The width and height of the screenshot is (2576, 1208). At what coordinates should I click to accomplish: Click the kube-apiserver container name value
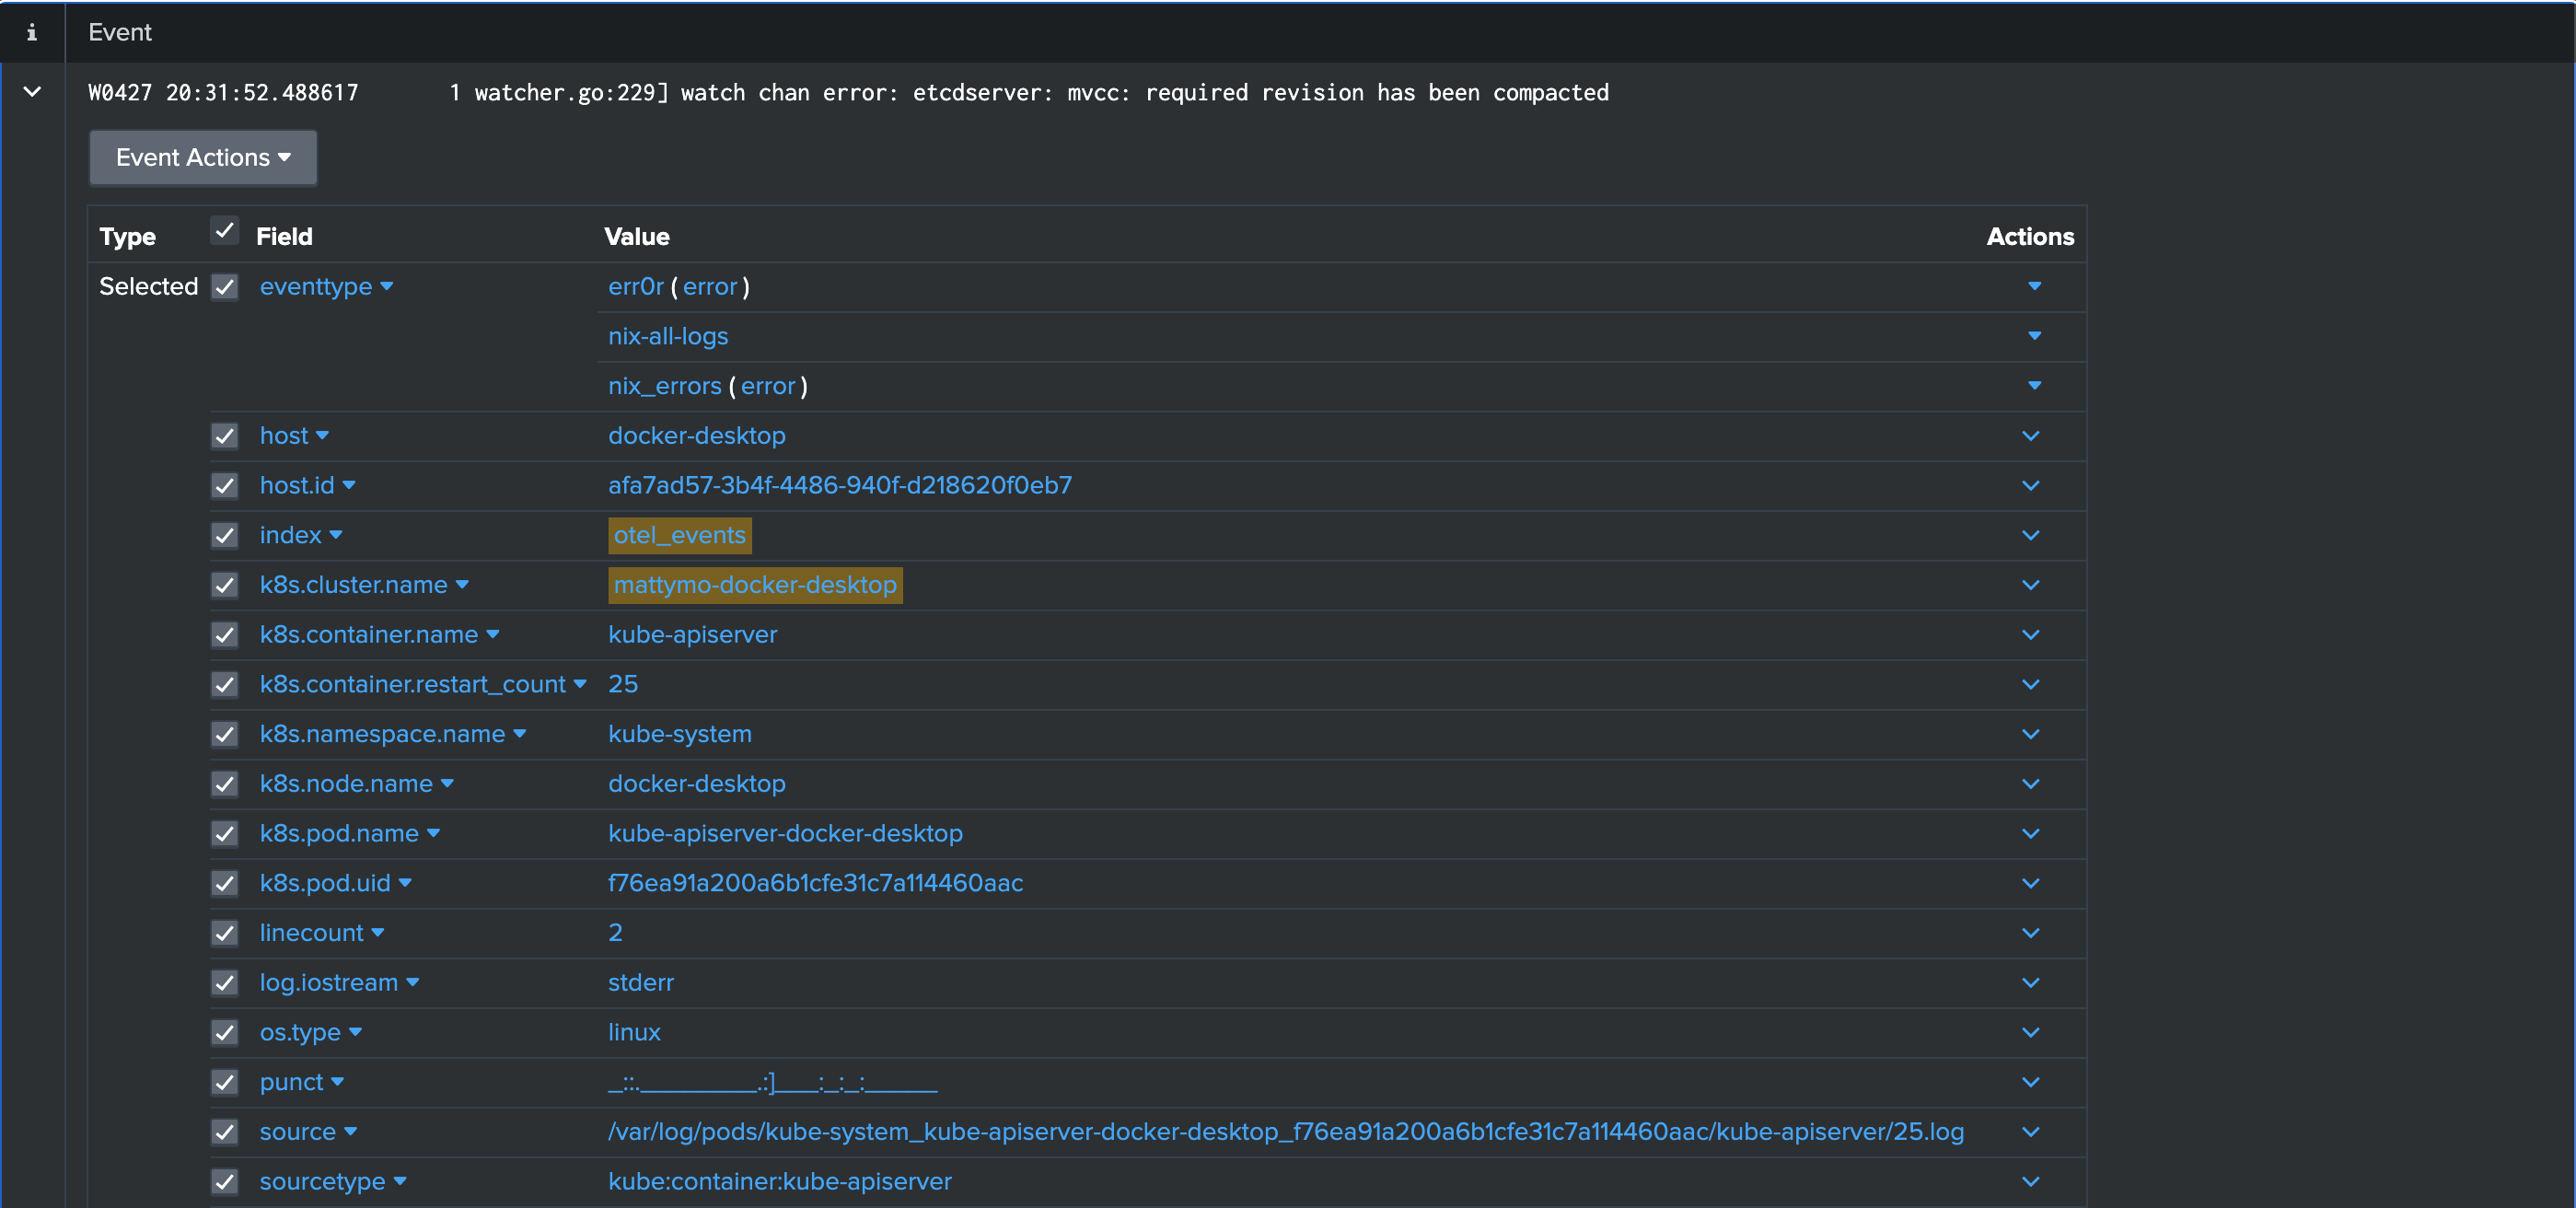tap(692, 635)
